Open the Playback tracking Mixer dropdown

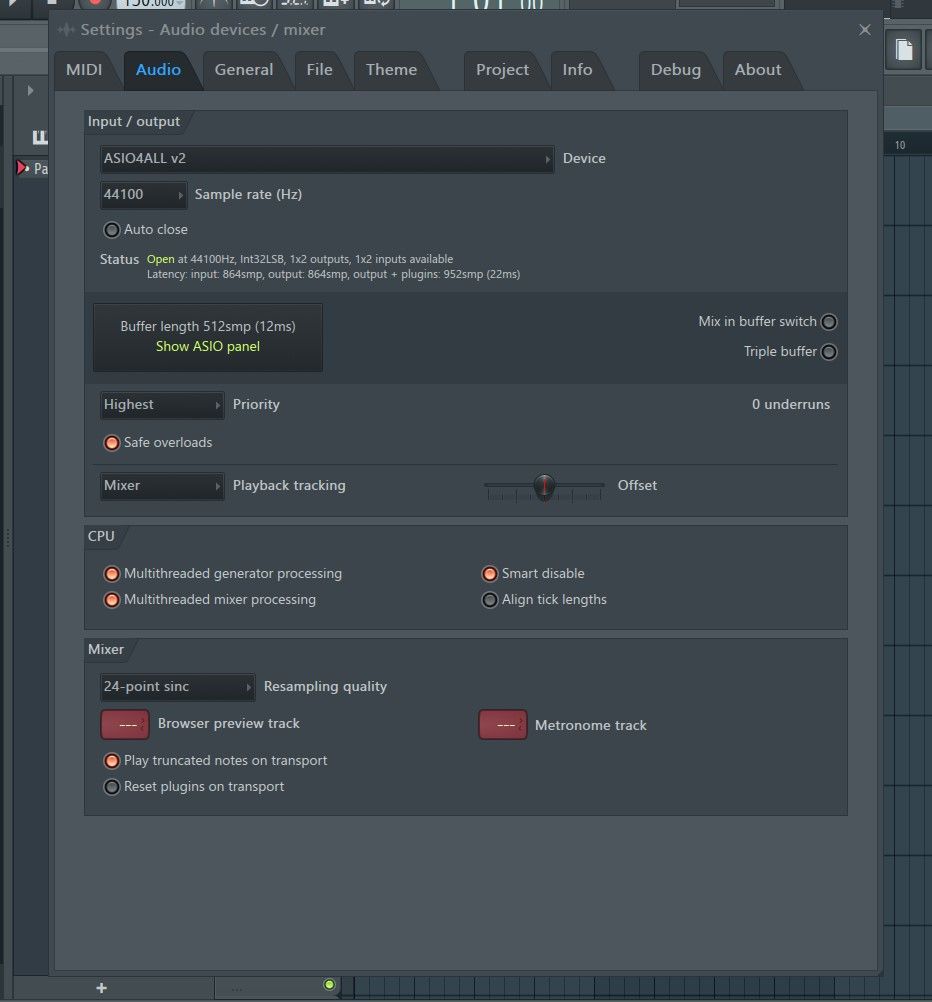pyautogui.click(x=162, y=486)
